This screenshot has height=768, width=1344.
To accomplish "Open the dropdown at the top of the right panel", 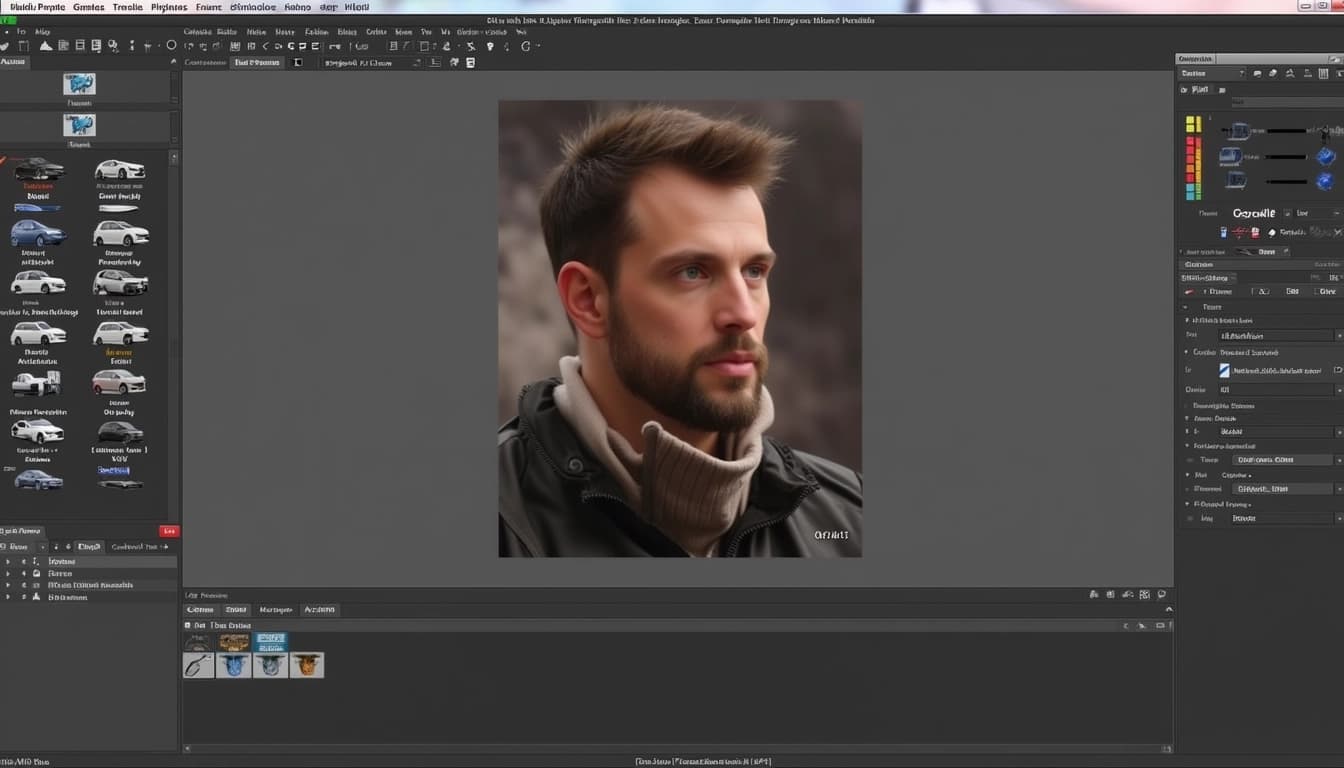I will (1211, 73).
